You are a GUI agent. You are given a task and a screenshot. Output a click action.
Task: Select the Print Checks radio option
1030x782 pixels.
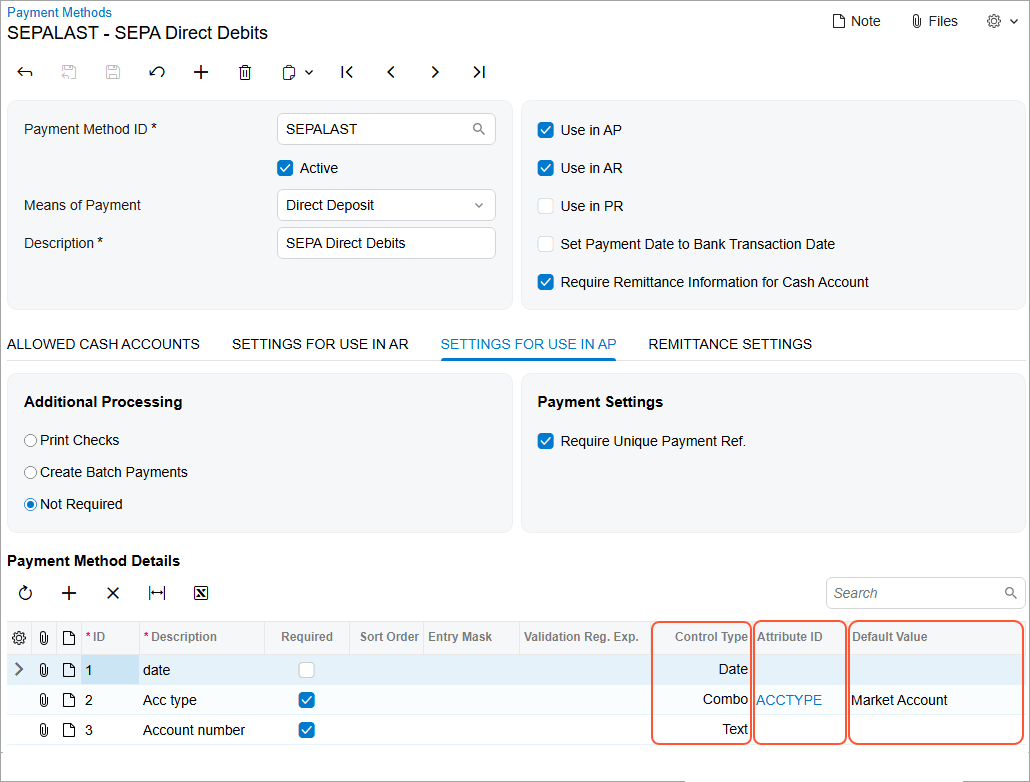coord(31,441)
